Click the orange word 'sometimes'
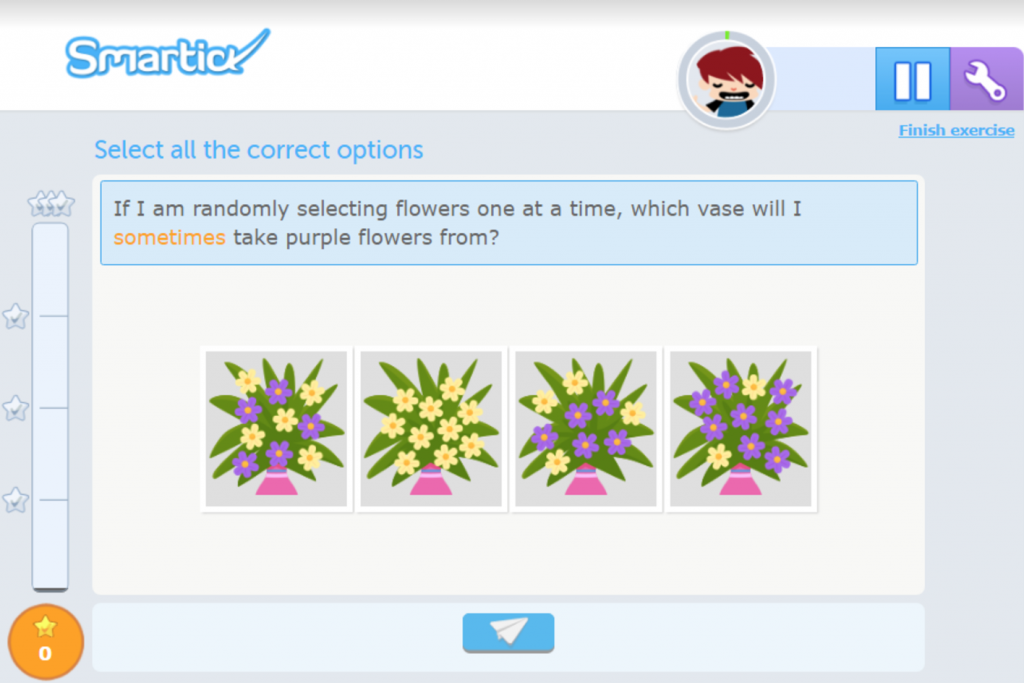1024x683 pixels. pyautogui.click(x=169, y=238)
